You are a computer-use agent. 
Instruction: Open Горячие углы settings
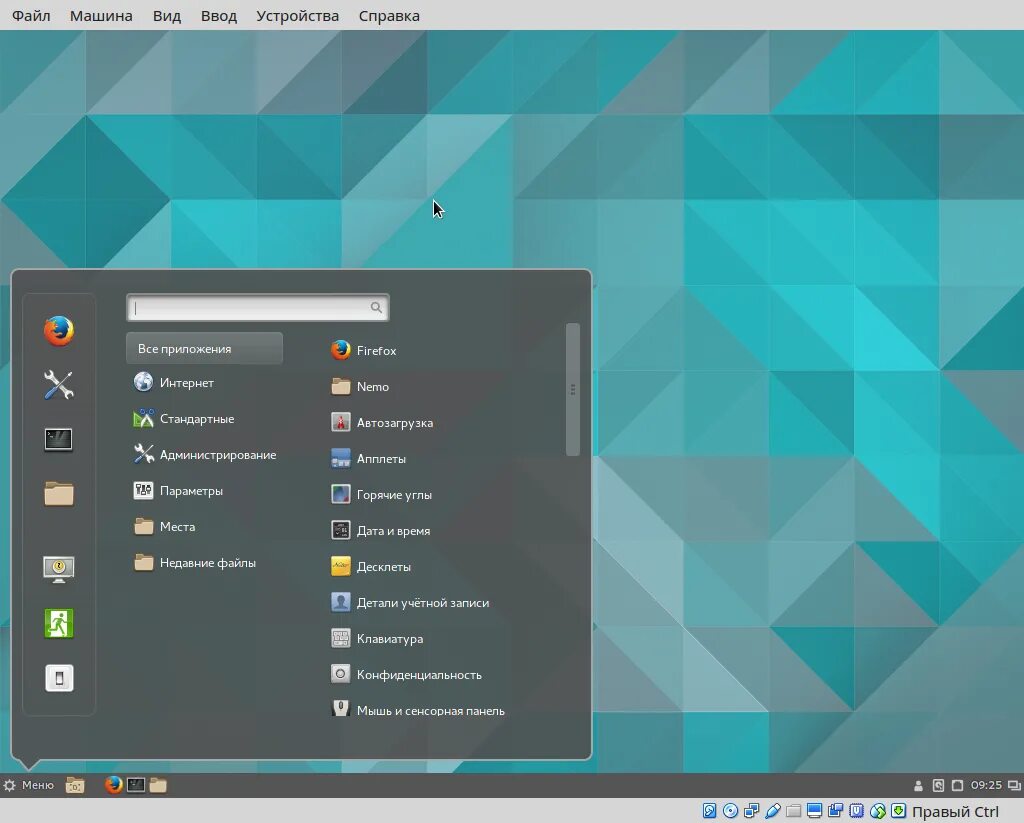click(x=381, y=494)
